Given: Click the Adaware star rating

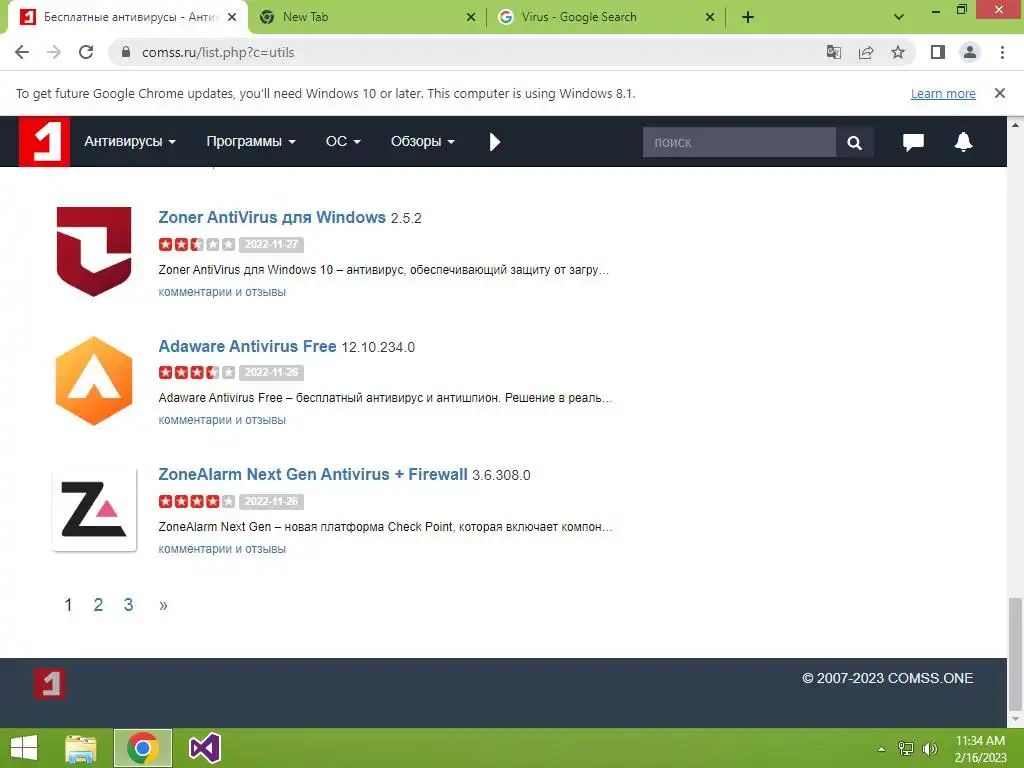Looking at the screenshot, I should coord(197,372).
